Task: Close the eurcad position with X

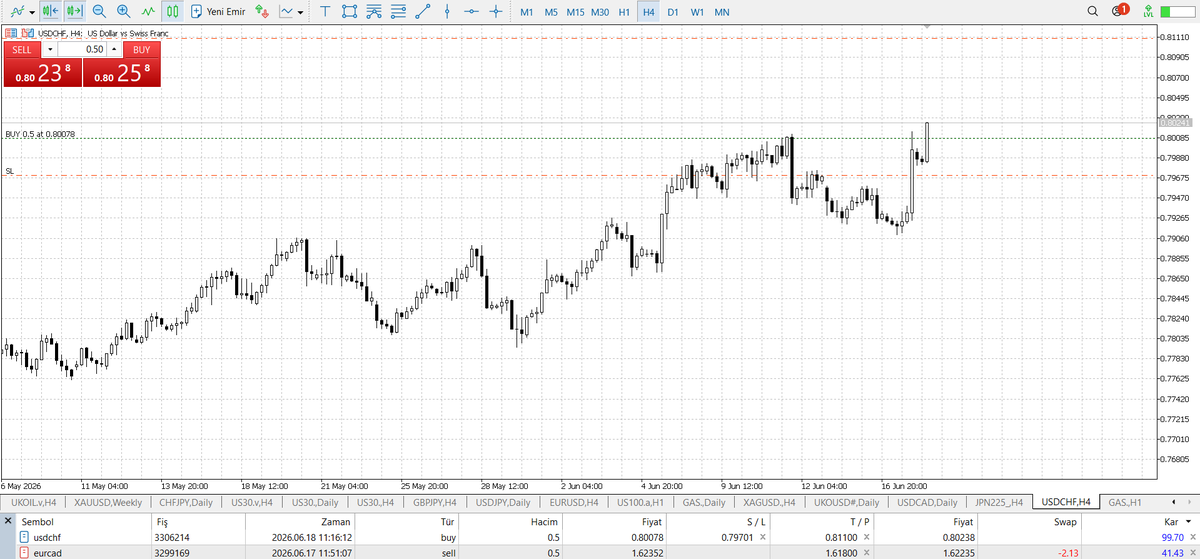Action: (1193, 551)
